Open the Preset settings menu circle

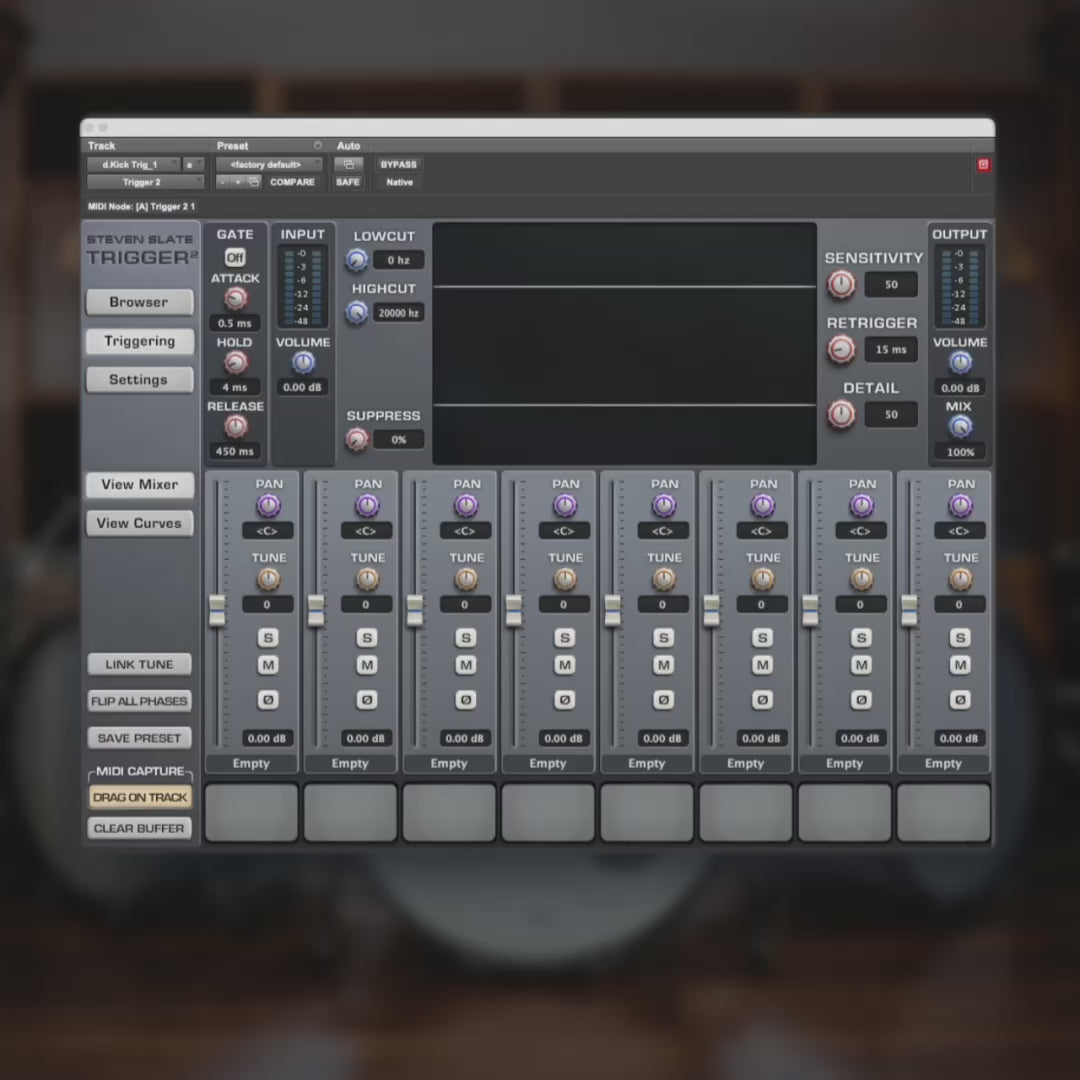point(318,145)
